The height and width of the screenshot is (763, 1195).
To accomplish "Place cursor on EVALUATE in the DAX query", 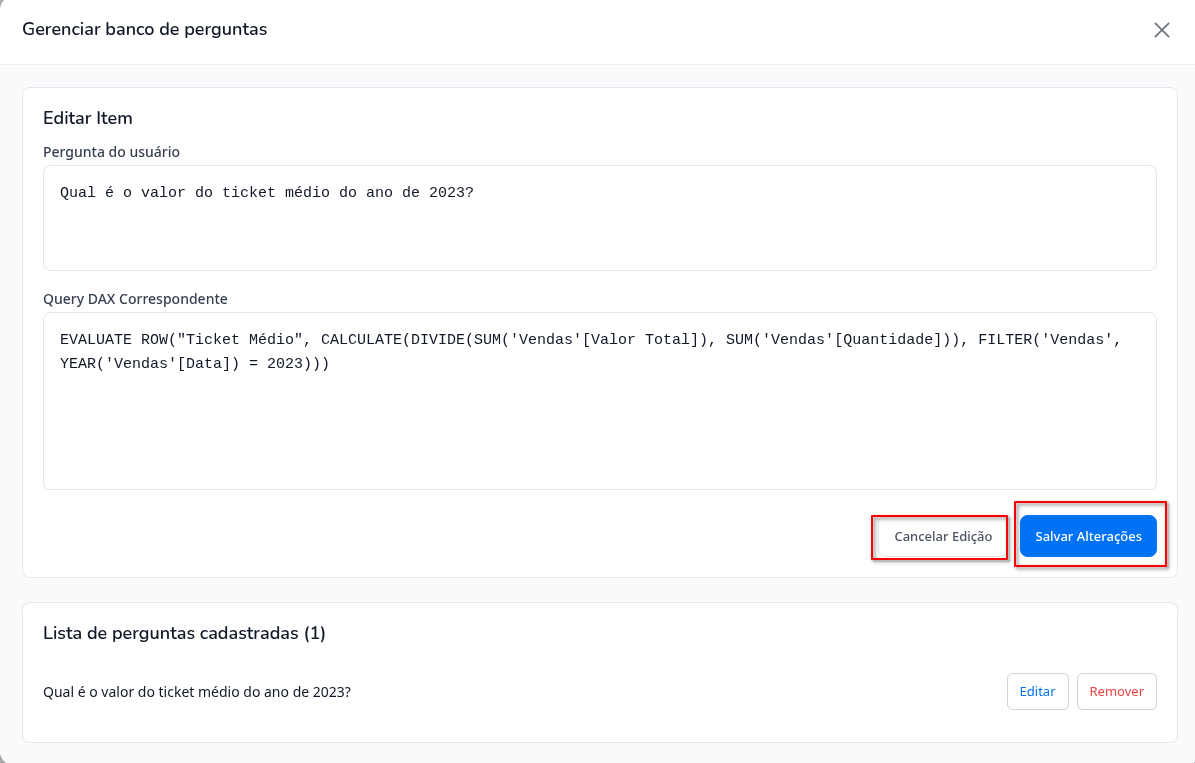I will click(95, 340).
